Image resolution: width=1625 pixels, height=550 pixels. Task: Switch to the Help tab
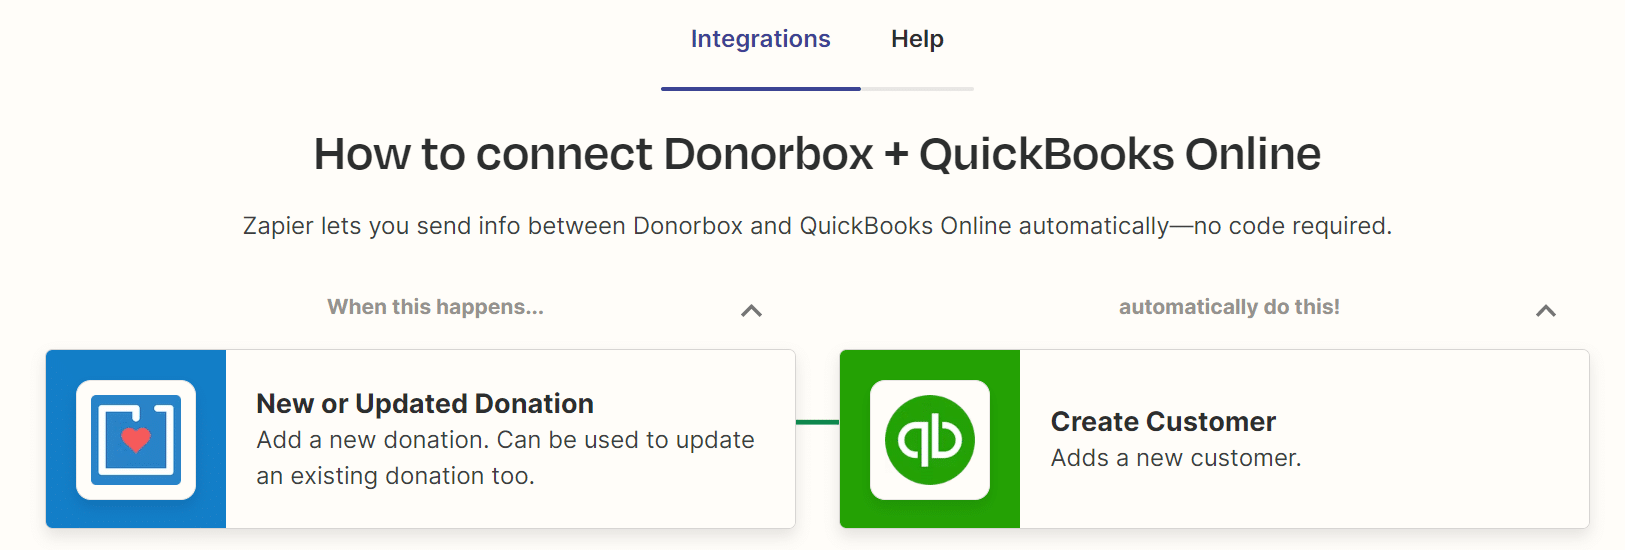[917, 39]
